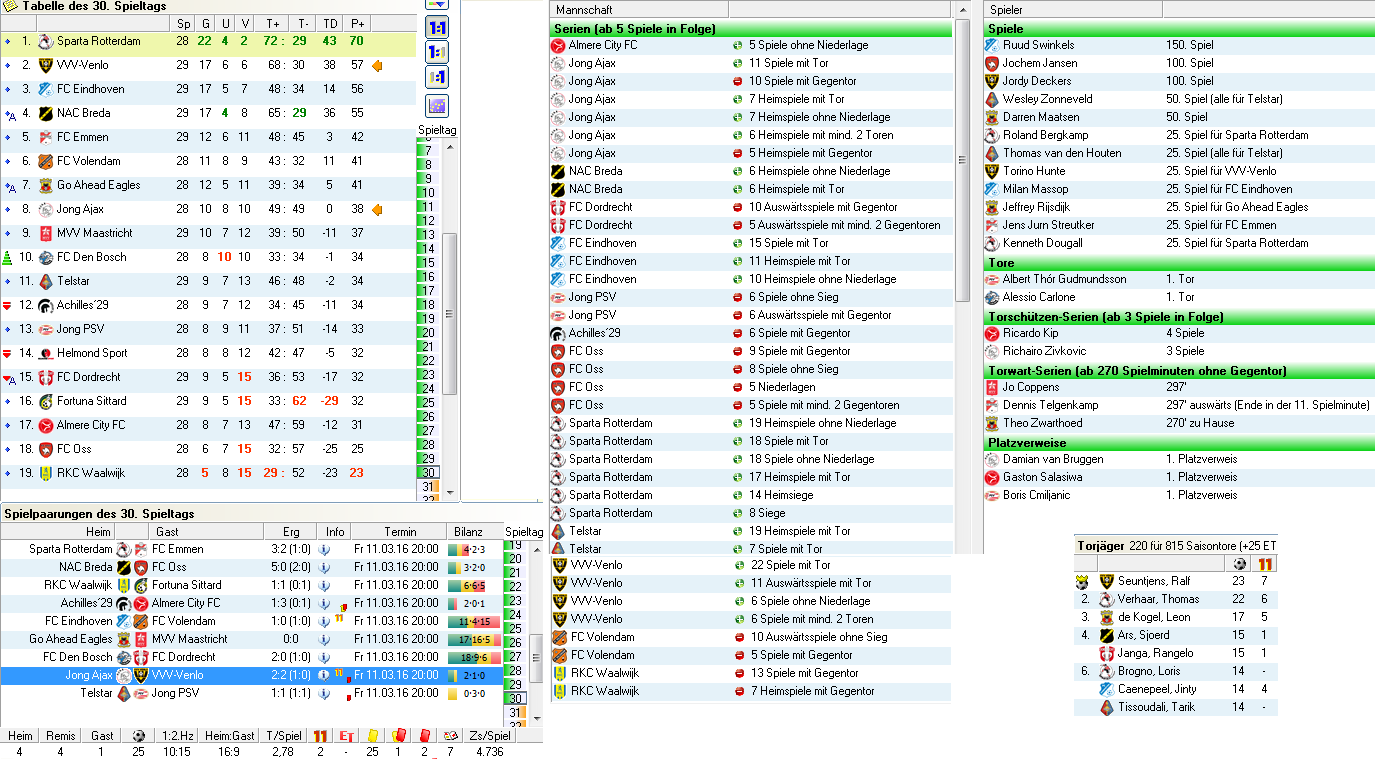Open match info for Achilles'29 vs Almere City FC
The image size is (1378, 764).
(x=324, y=603)
